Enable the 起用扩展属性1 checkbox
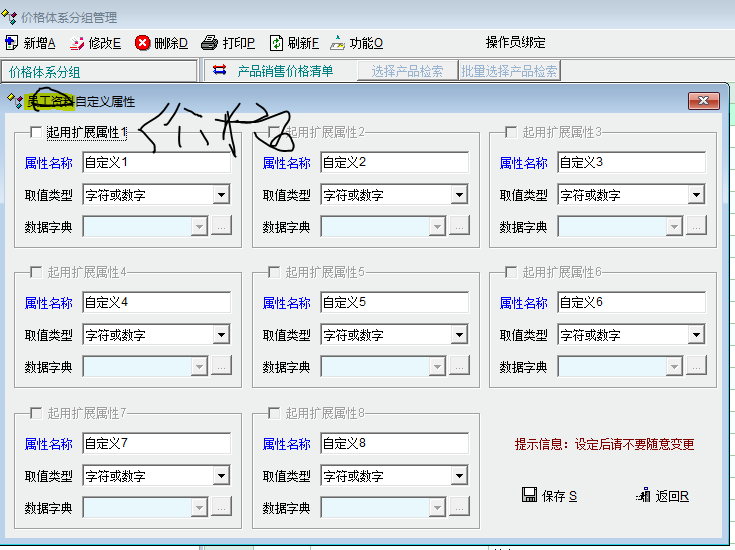 click(37, 132)
